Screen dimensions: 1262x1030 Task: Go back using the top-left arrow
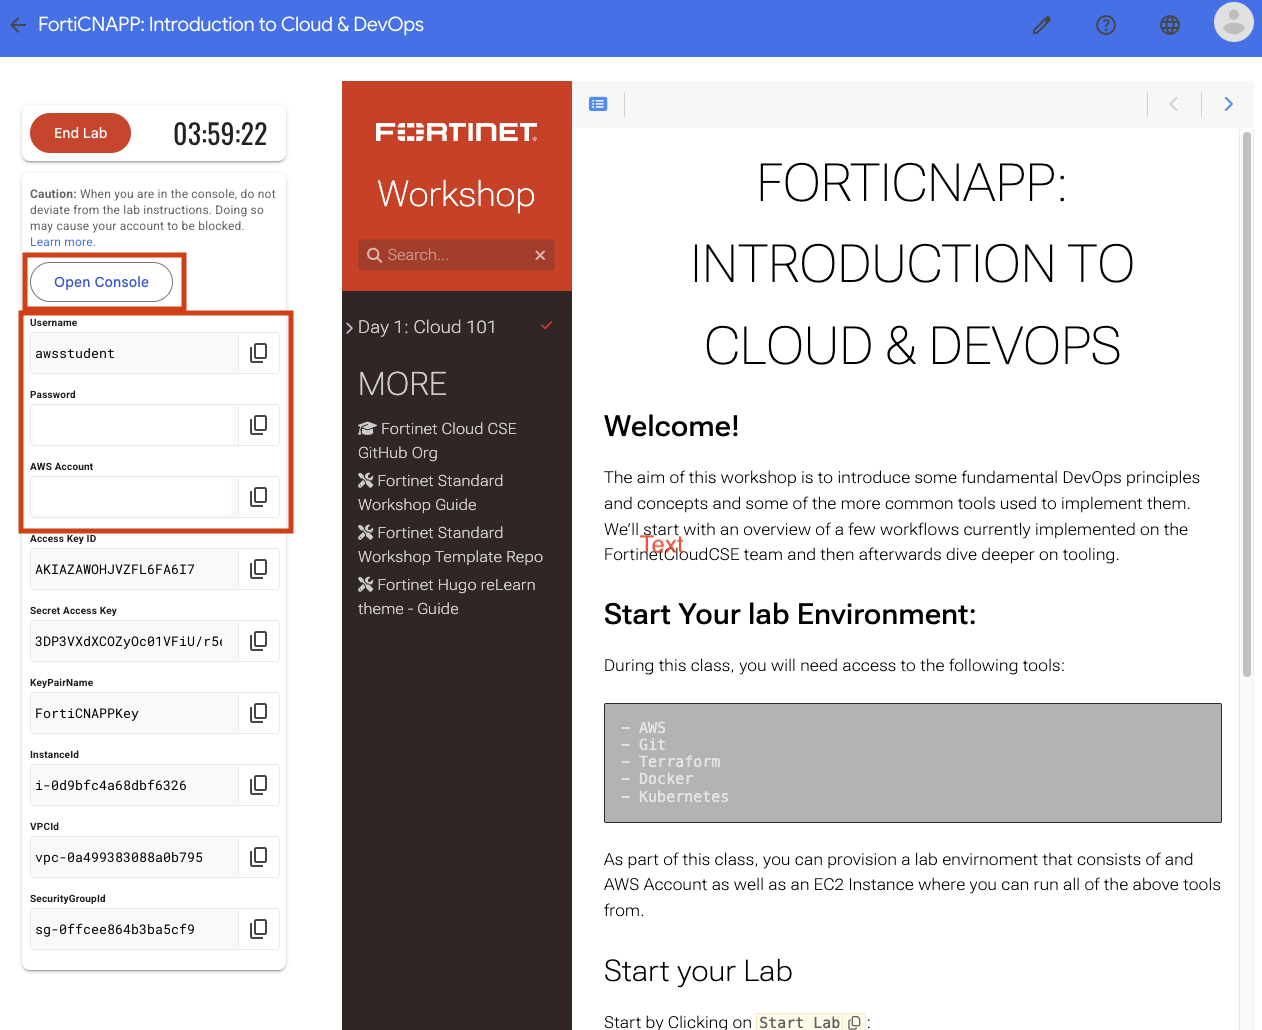pos(18,25)
